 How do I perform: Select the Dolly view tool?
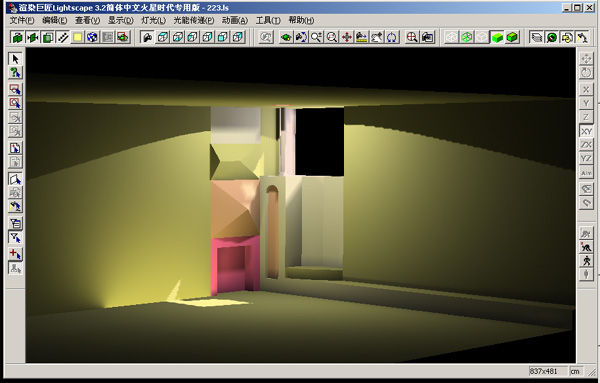click(x=362, y=37)
